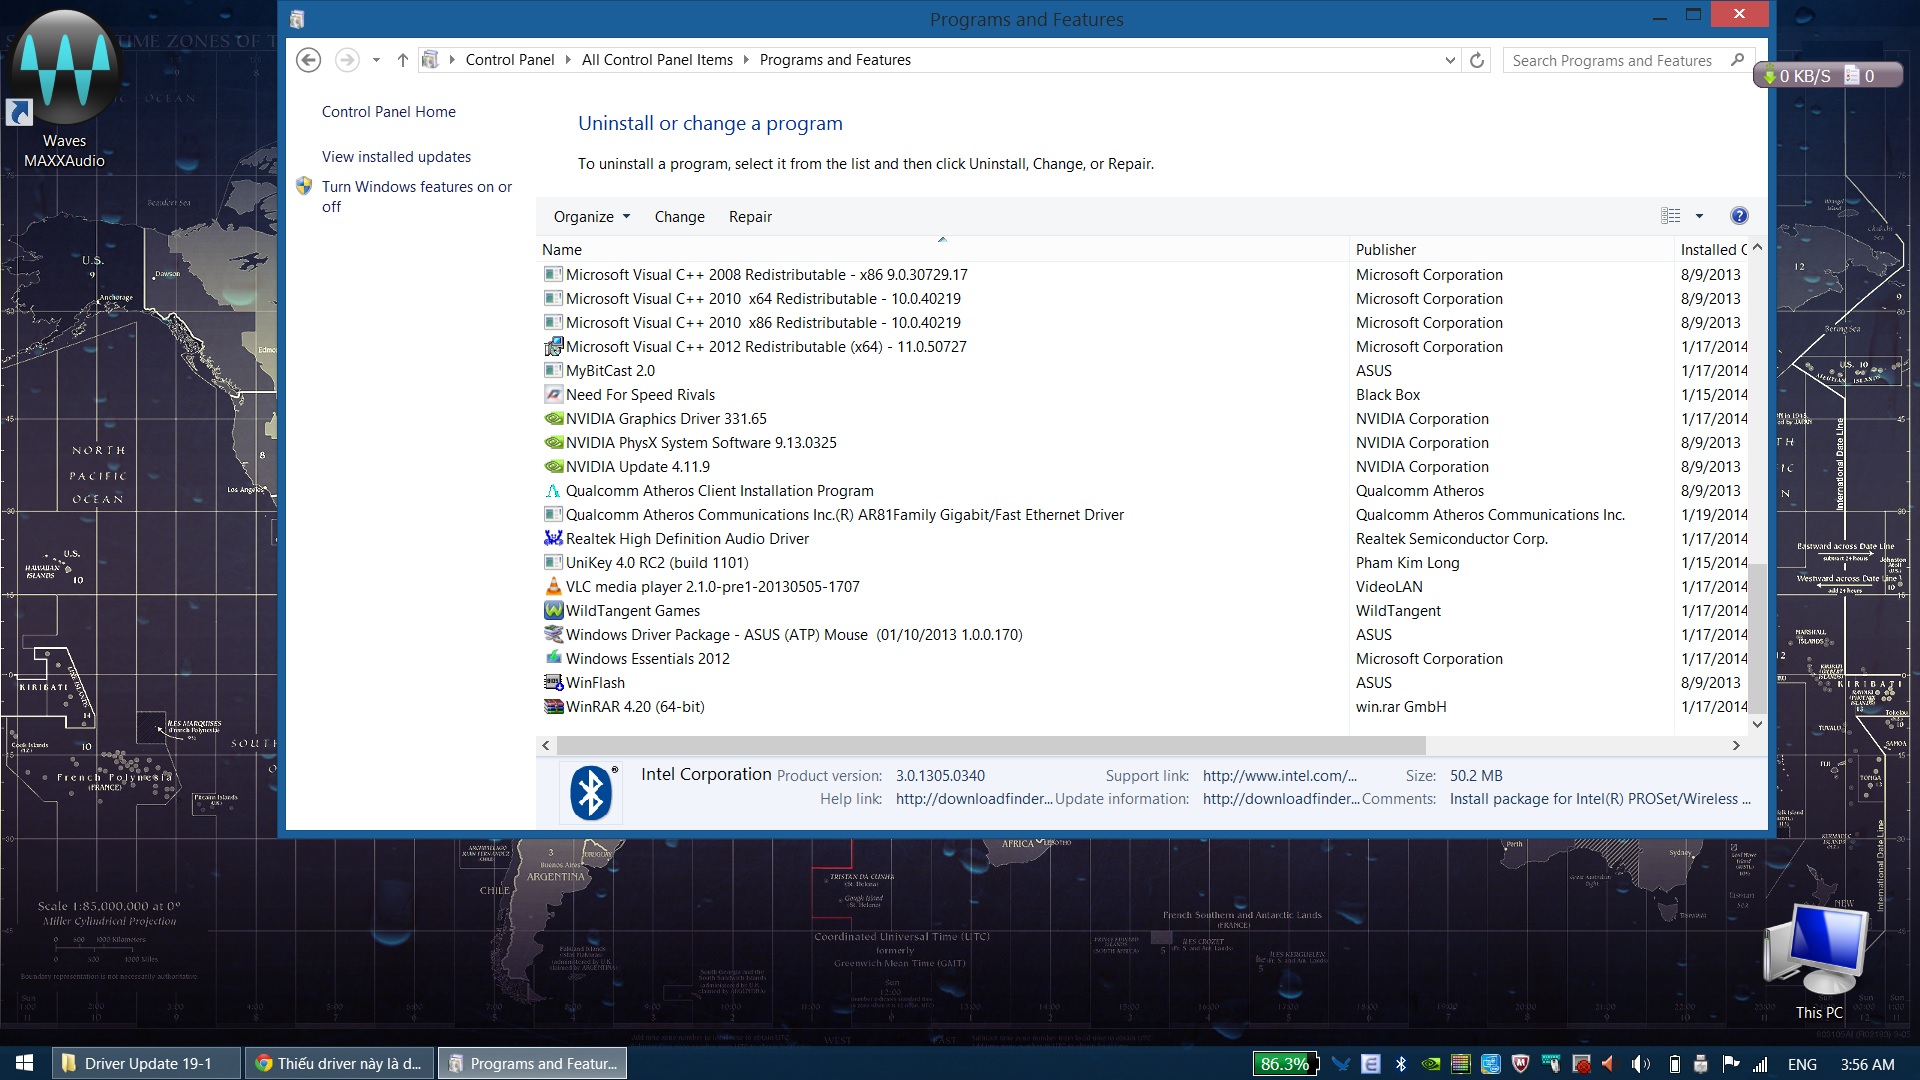
Task: Click the 3:56 AM clock
Action: [x=1867, y=1064]
